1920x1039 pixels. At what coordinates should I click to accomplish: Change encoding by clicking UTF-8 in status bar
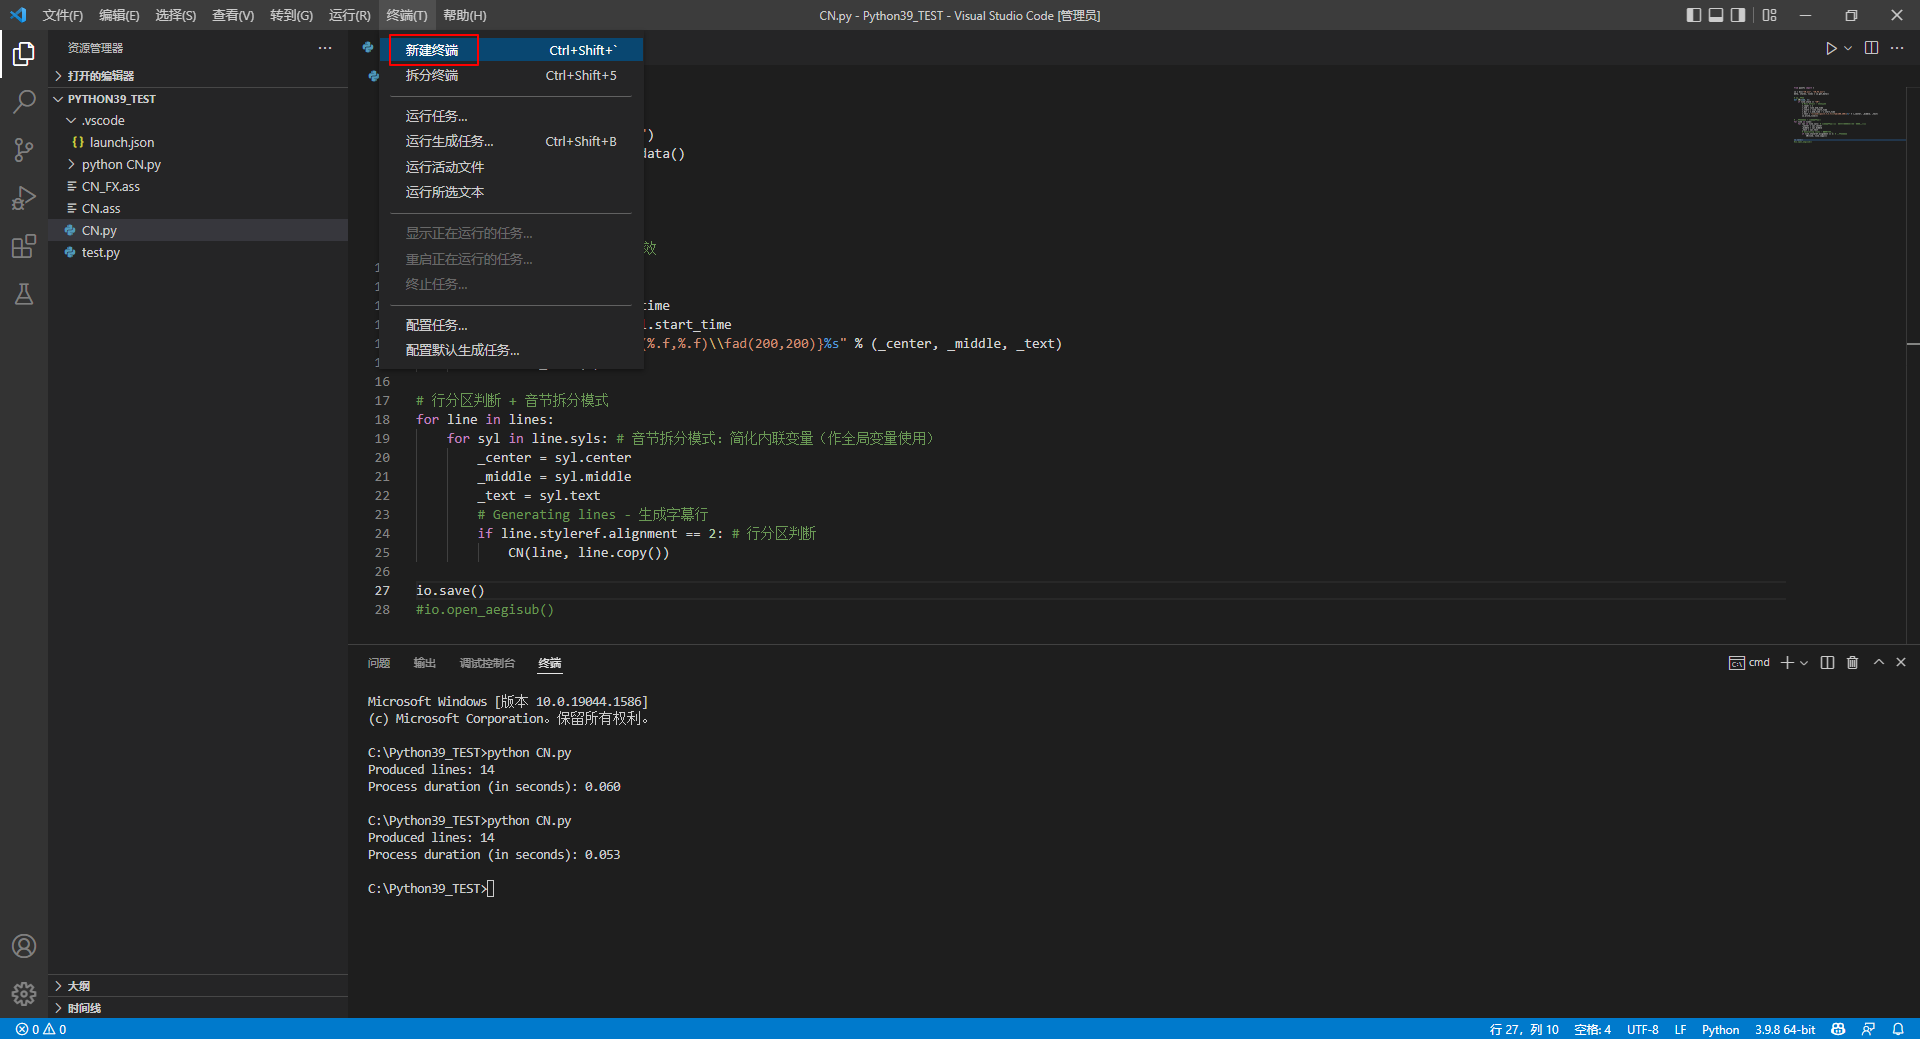pyautogui.click(x=1643, y=1029)
